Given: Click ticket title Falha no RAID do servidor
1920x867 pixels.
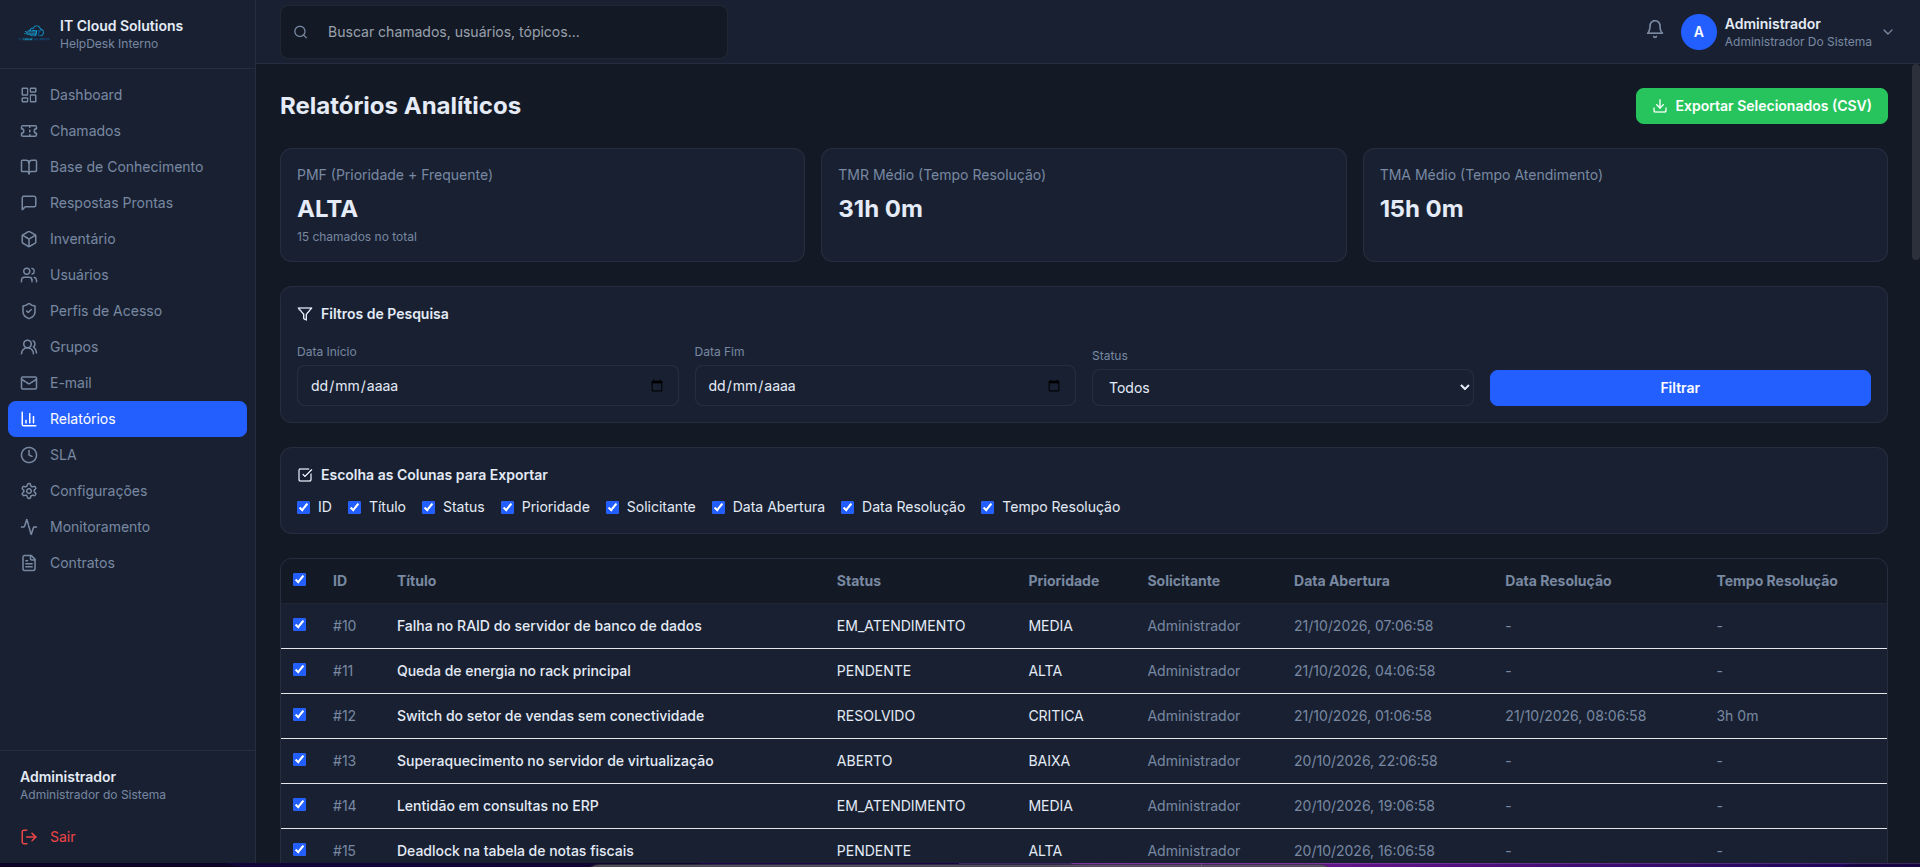Looking at the screenshot, I should (x=549, y=626).
